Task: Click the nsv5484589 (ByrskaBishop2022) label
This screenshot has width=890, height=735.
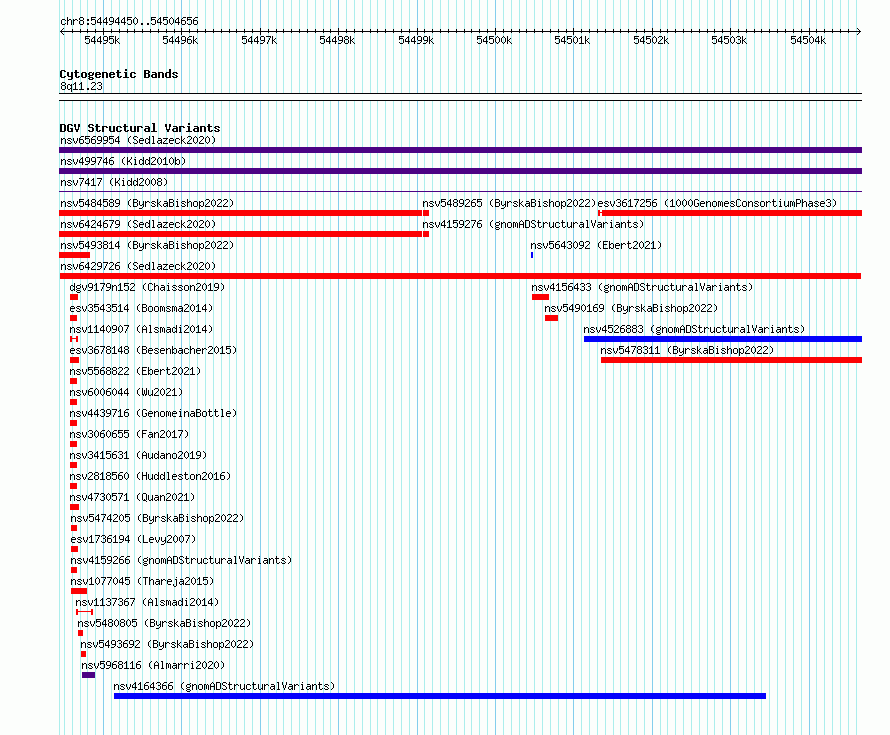Action: click(x=147, y=203)
